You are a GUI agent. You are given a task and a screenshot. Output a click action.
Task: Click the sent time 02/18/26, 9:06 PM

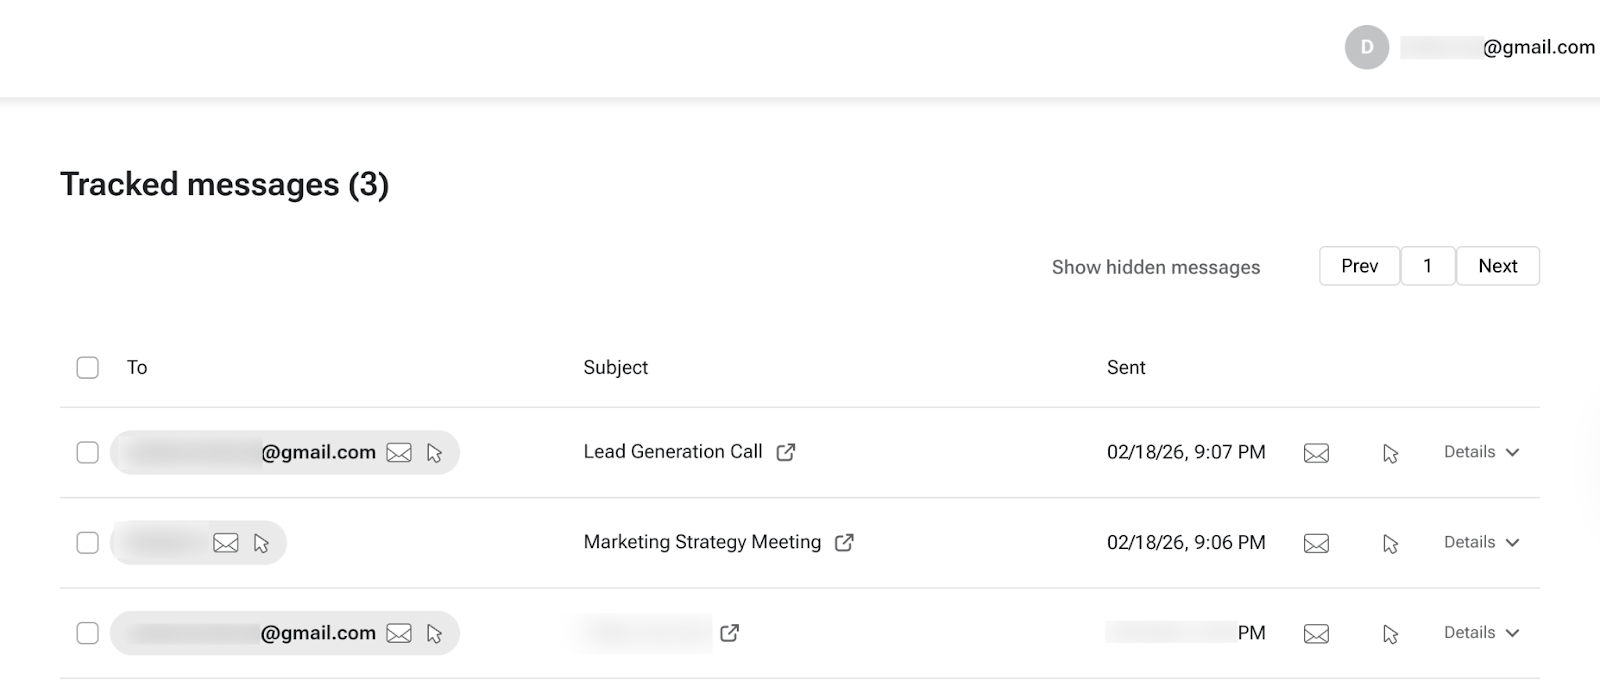(1186, 542)
